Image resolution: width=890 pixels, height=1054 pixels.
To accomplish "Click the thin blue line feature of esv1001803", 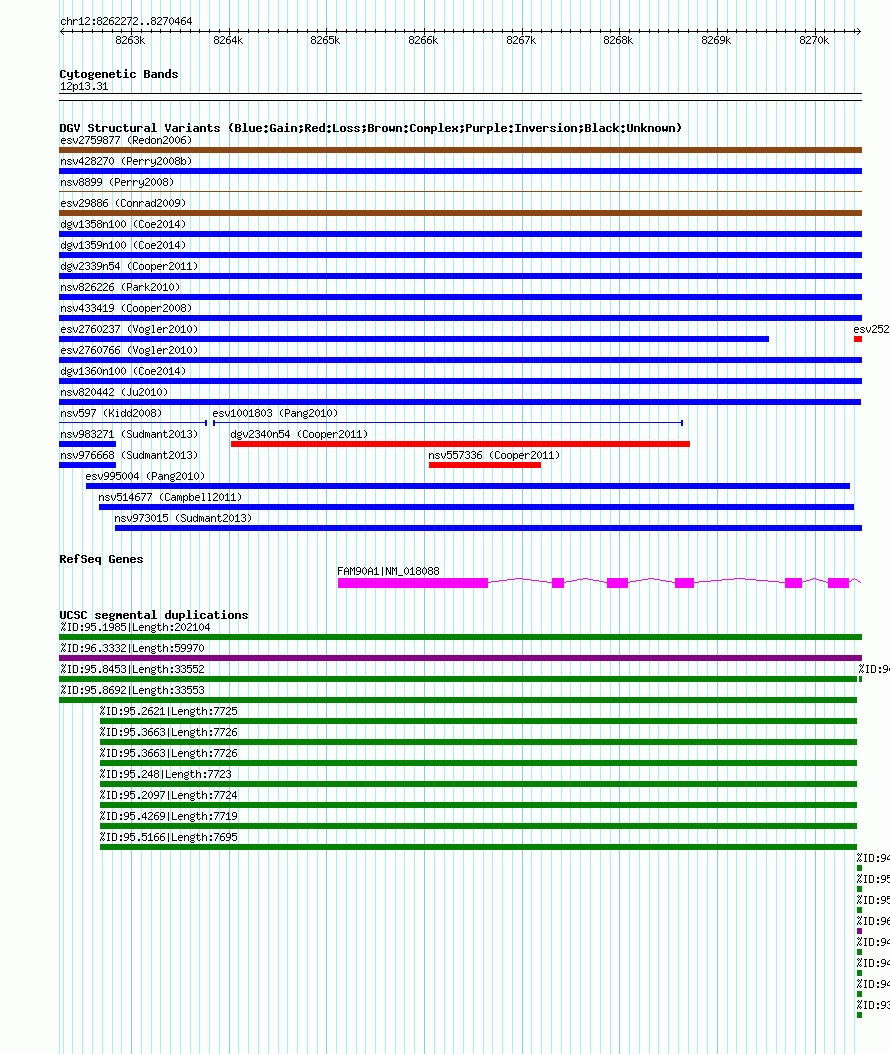I will tap(448, 423).
